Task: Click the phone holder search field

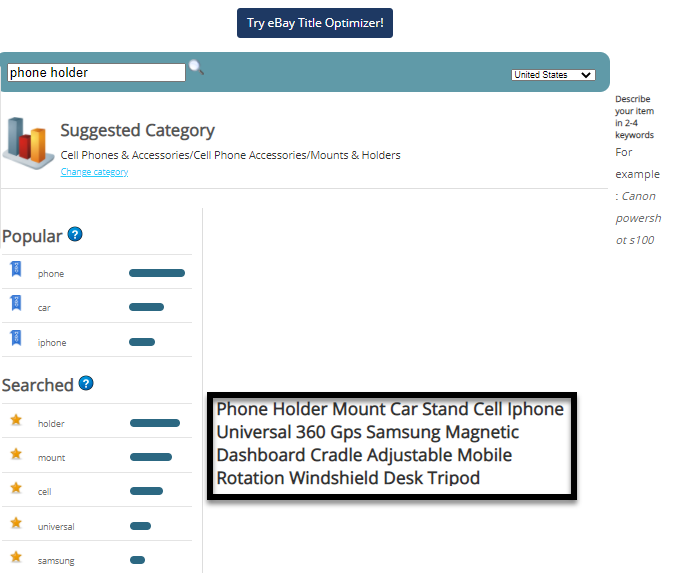Action: tap(96, 72)
